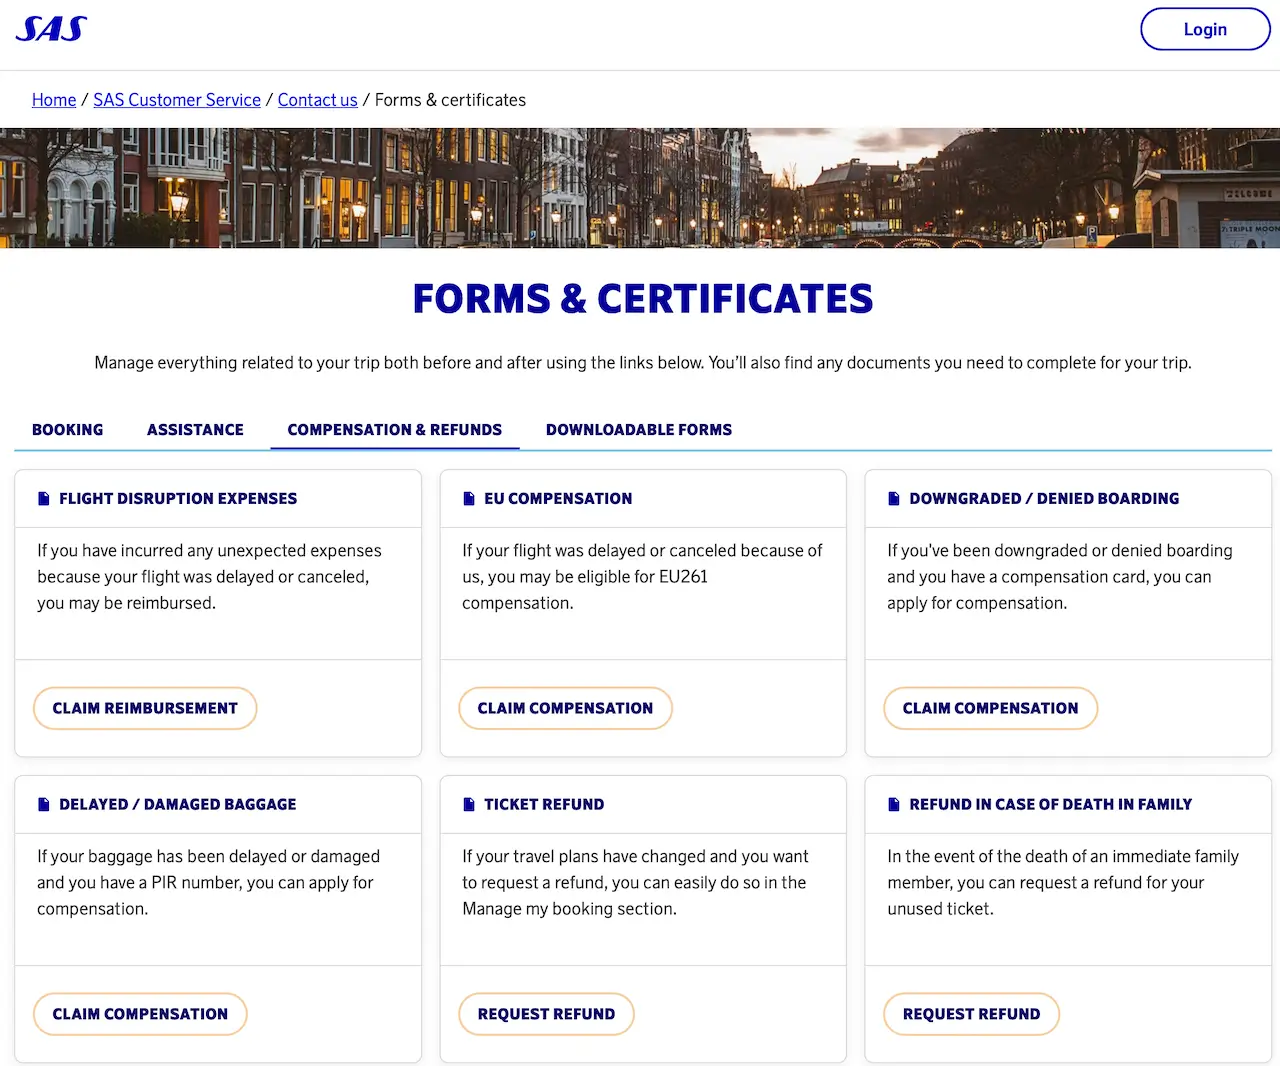Click document icon beside Refund in Case of Death
This screenshot has height=1066, width=1280.
coord(893,804)
